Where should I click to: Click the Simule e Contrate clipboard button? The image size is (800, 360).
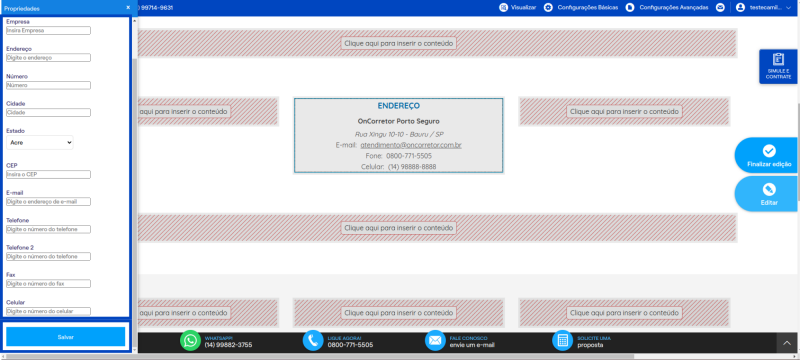778,66
